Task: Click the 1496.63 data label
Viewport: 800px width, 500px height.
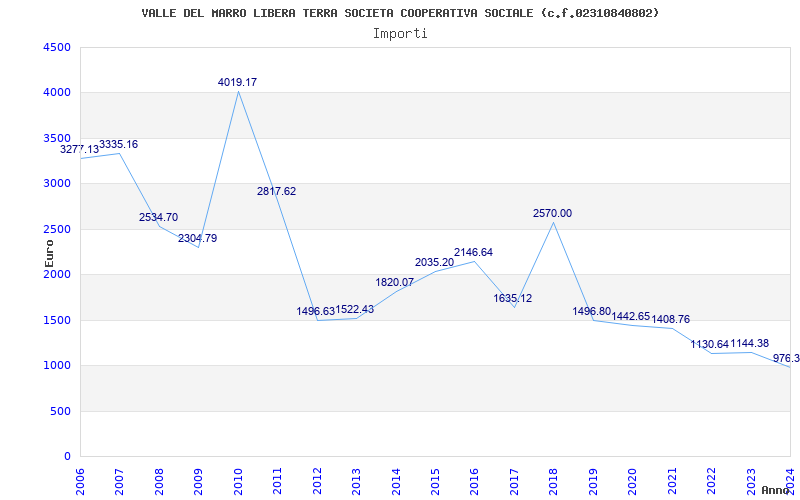Action: click(316, 311)
